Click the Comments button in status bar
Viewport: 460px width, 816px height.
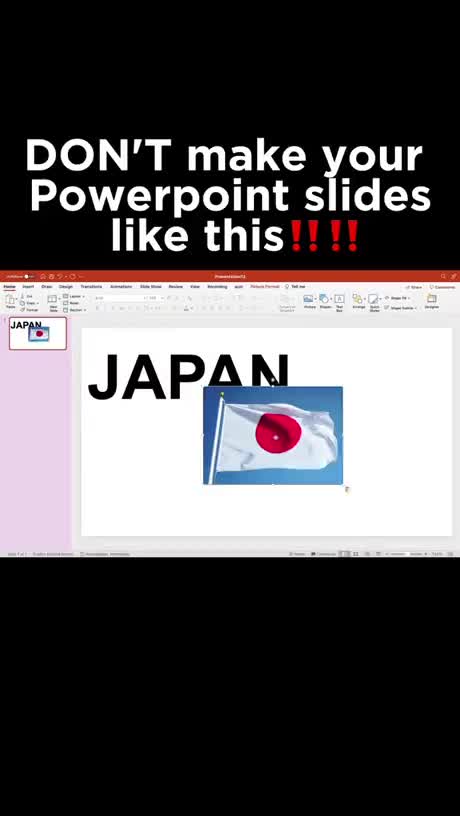click(x=324, y=554)
